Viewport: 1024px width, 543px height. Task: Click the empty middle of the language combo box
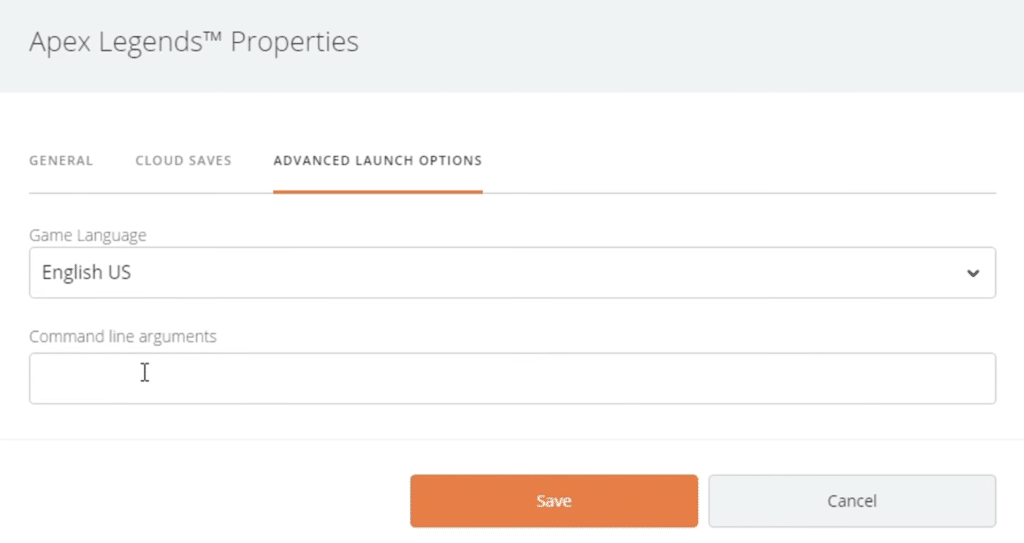tap(550, 273)
